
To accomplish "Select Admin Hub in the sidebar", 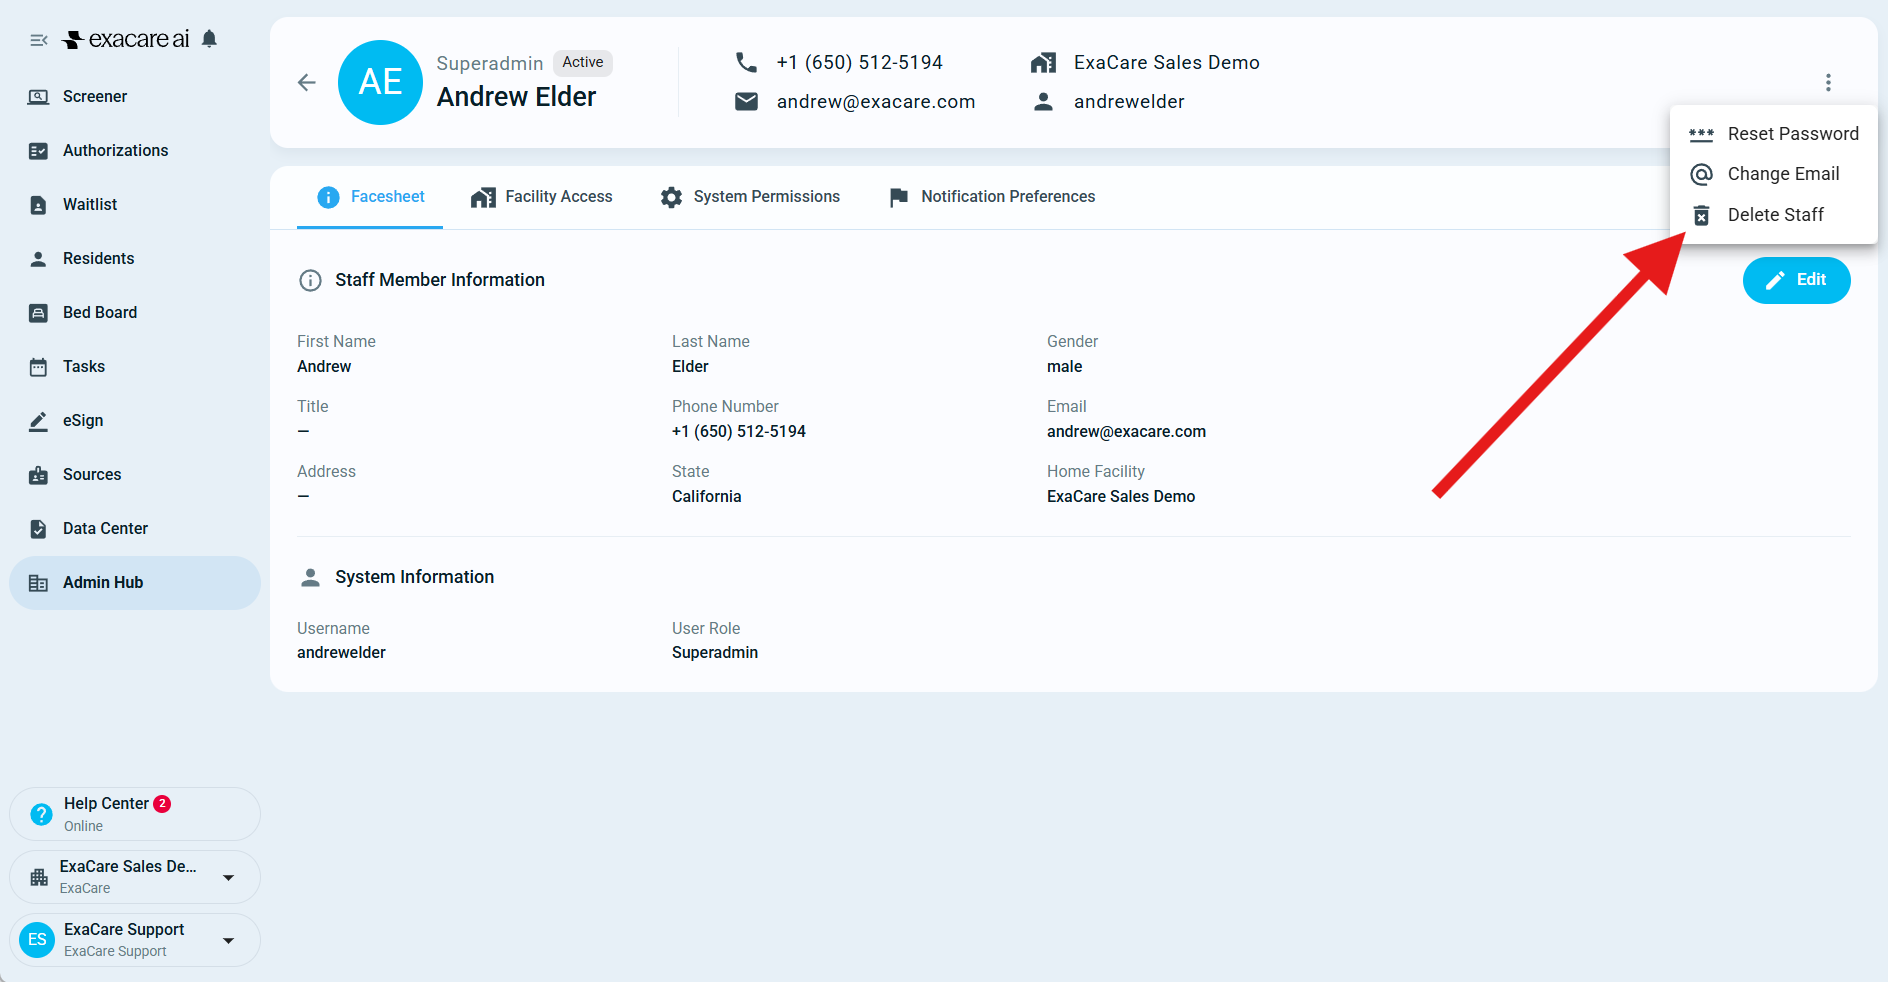I will [x=135, y=583].
